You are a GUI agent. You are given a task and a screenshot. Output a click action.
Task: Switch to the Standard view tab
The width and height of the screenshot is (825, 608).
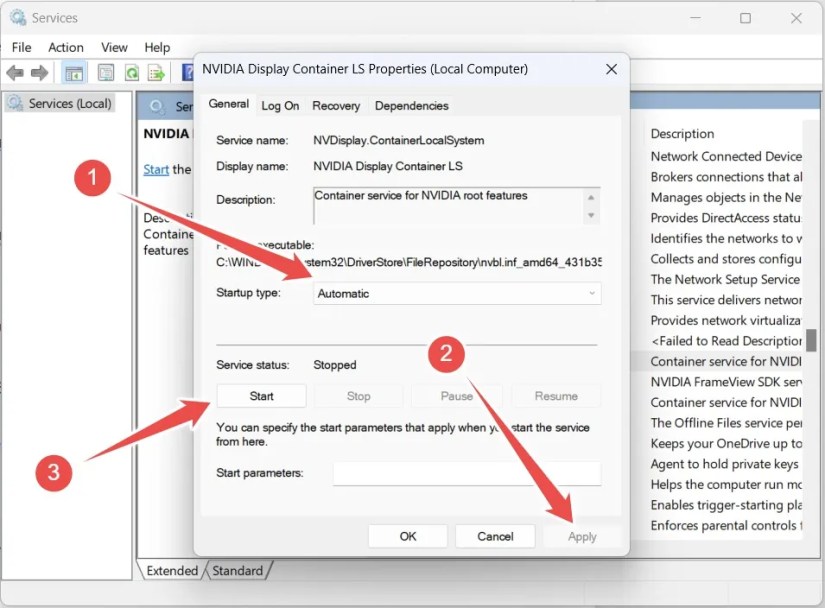(237, 571)
